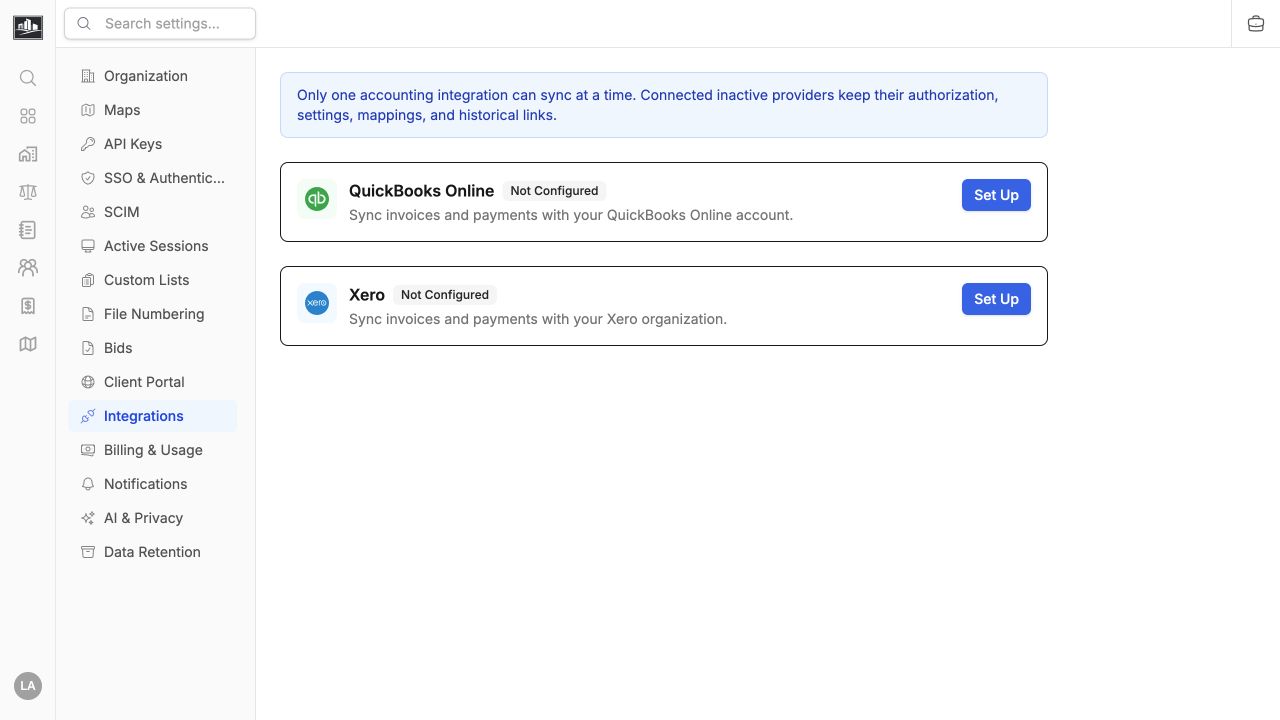Screen dimensions: 1280x720
Task: Go to API Keys settings
Action: click(153, 144)
